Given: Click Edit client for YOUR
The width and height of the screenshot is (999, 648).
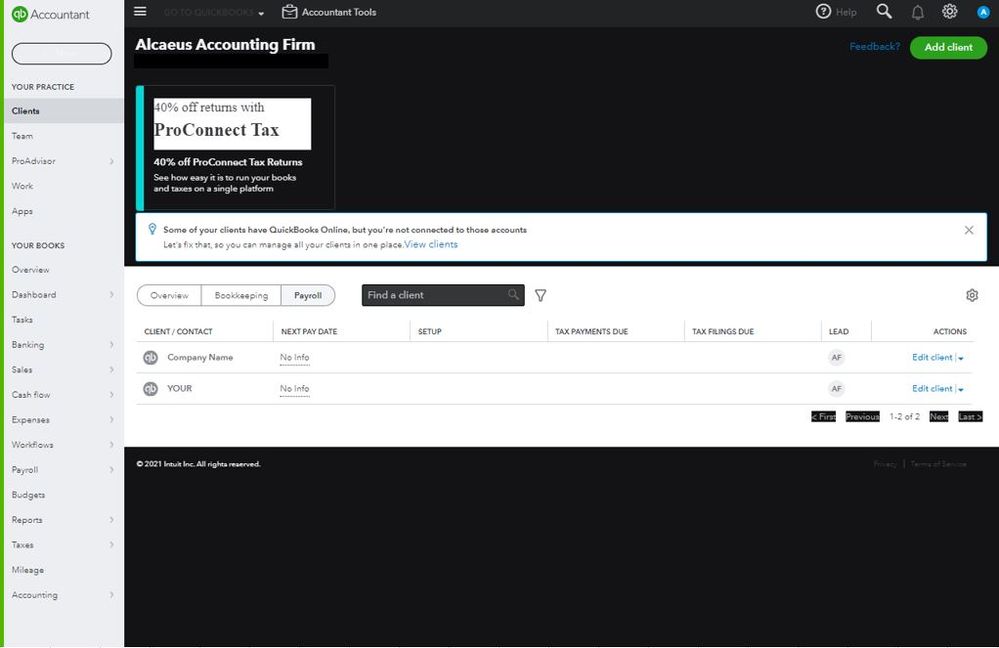Looking at the screenshot, I should coord(932,388).
